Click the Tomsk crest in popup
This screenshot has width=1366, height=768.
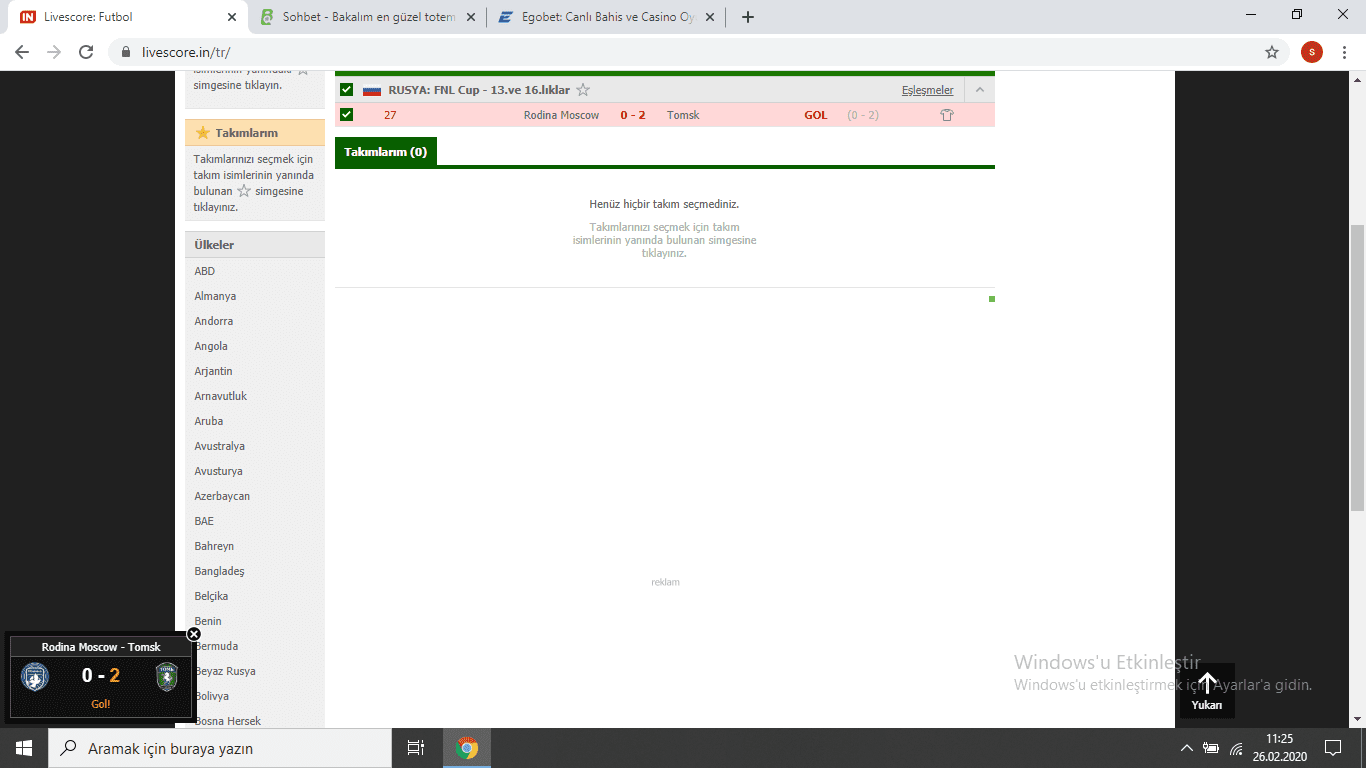[x=167, y=677]
